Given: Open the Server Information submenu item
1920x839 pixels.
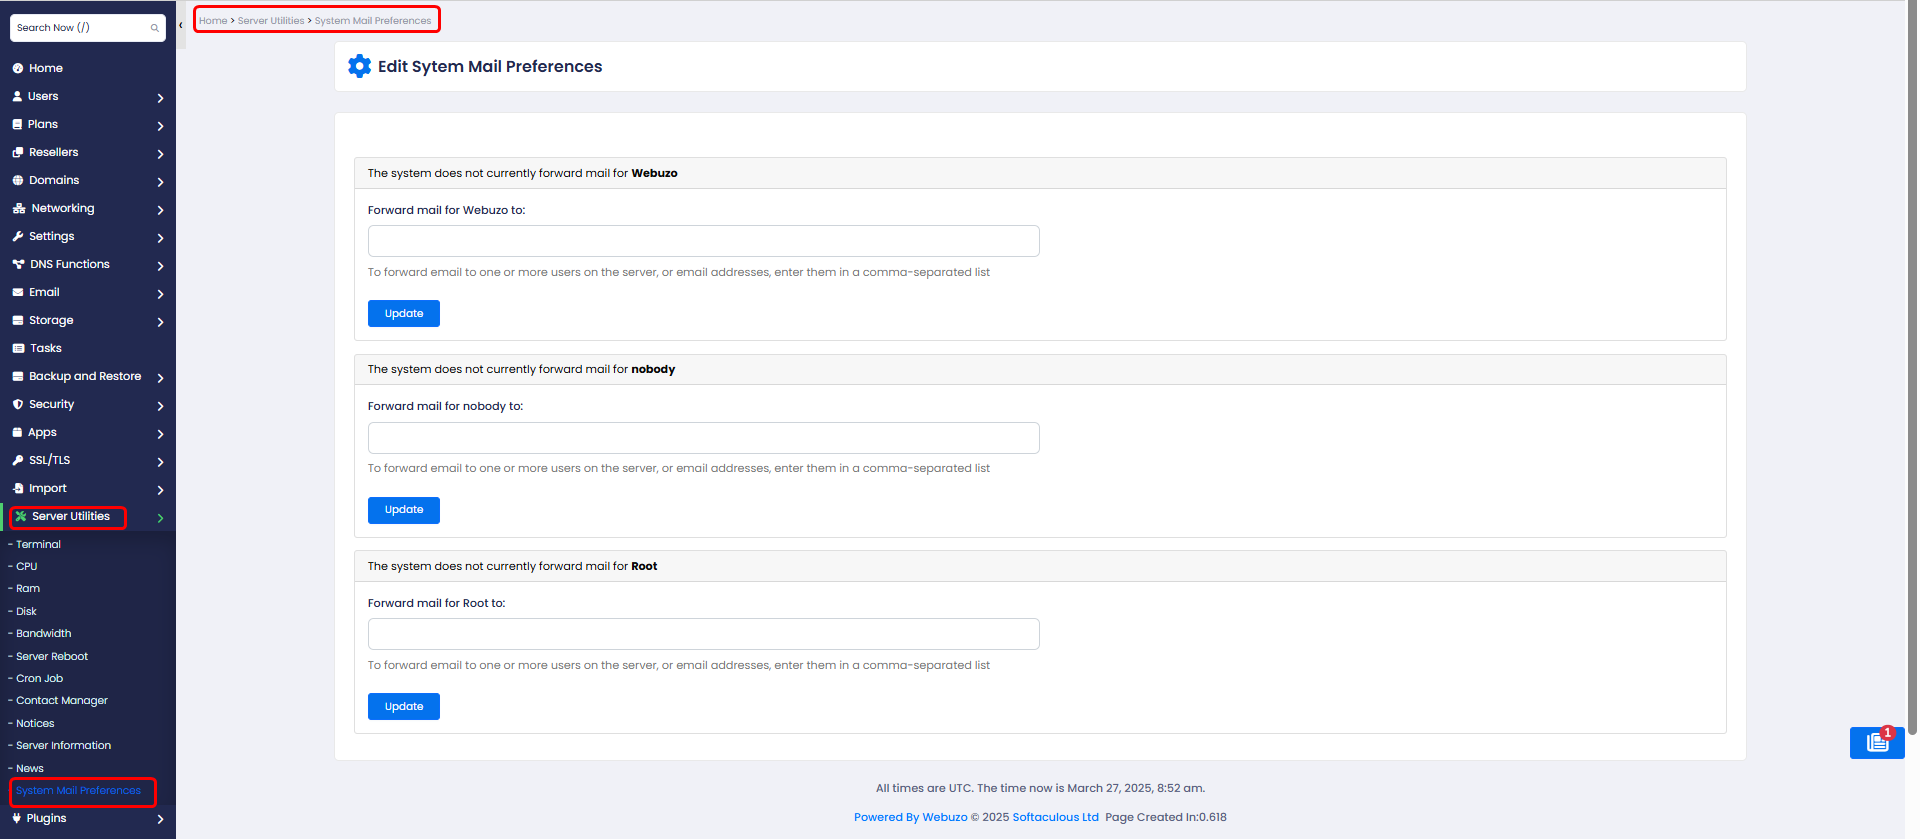Looking at the screenshot, I should tap(63, 746).
